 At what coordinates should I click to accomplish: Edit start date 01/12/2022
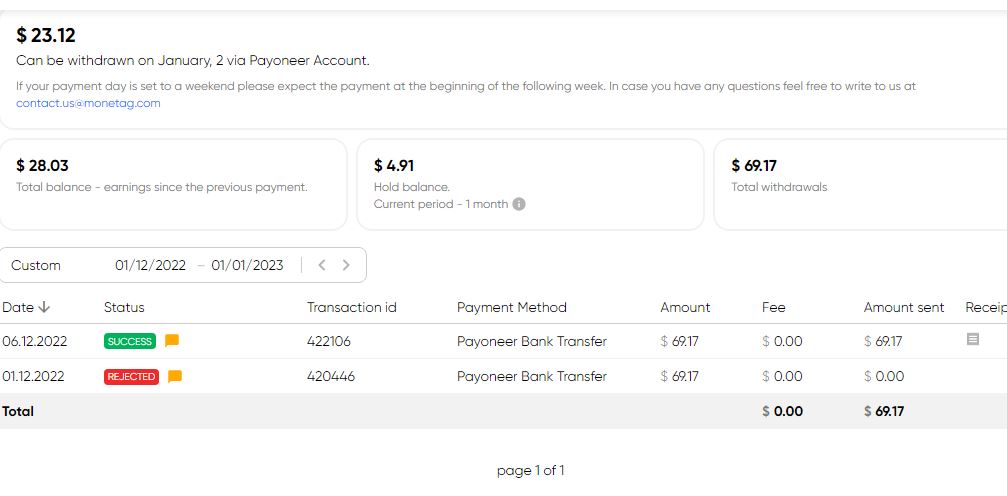point(150,265)
